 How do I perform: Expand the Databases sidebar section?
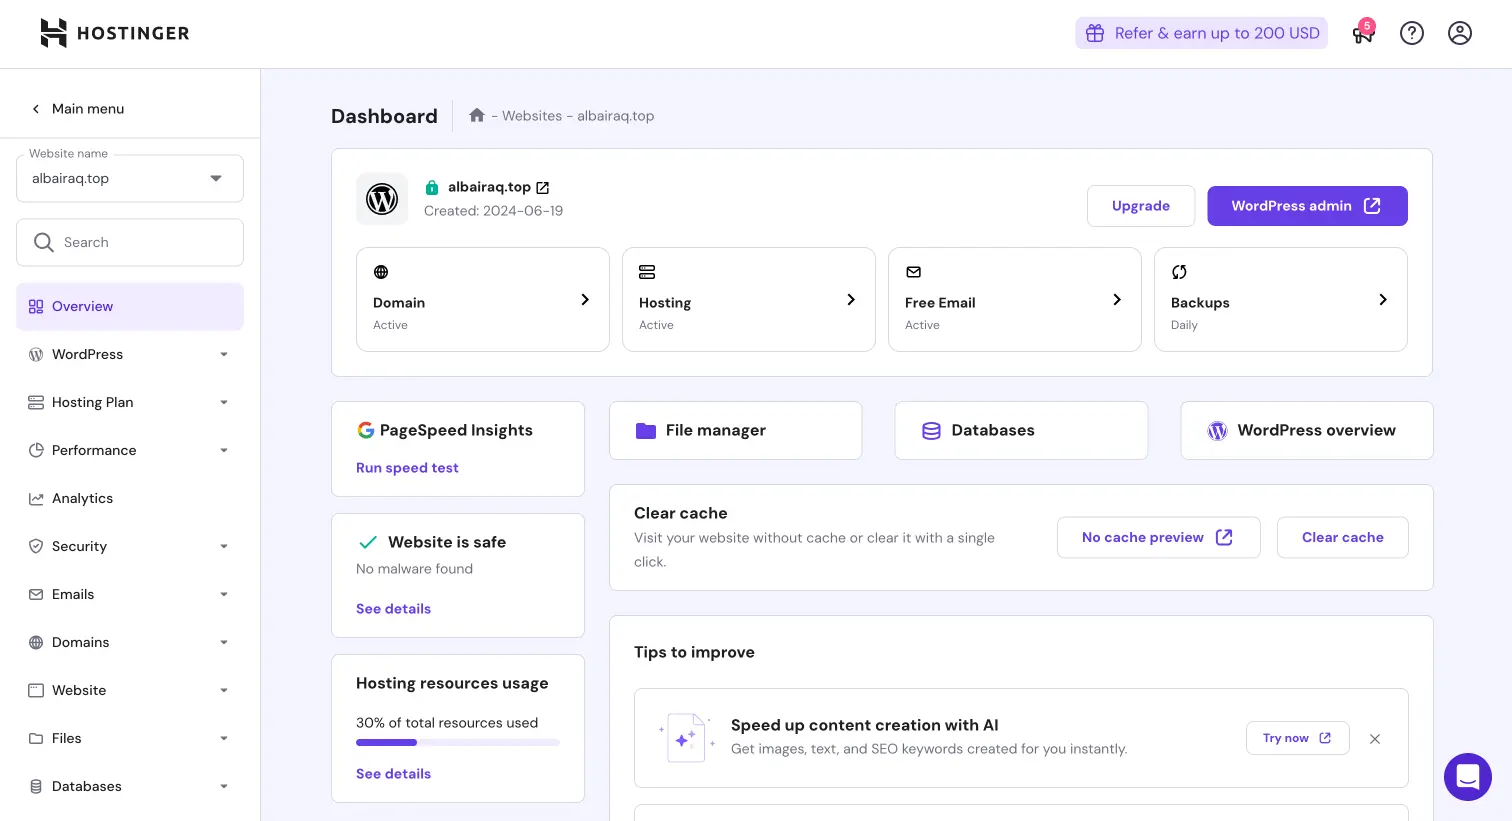224,786
